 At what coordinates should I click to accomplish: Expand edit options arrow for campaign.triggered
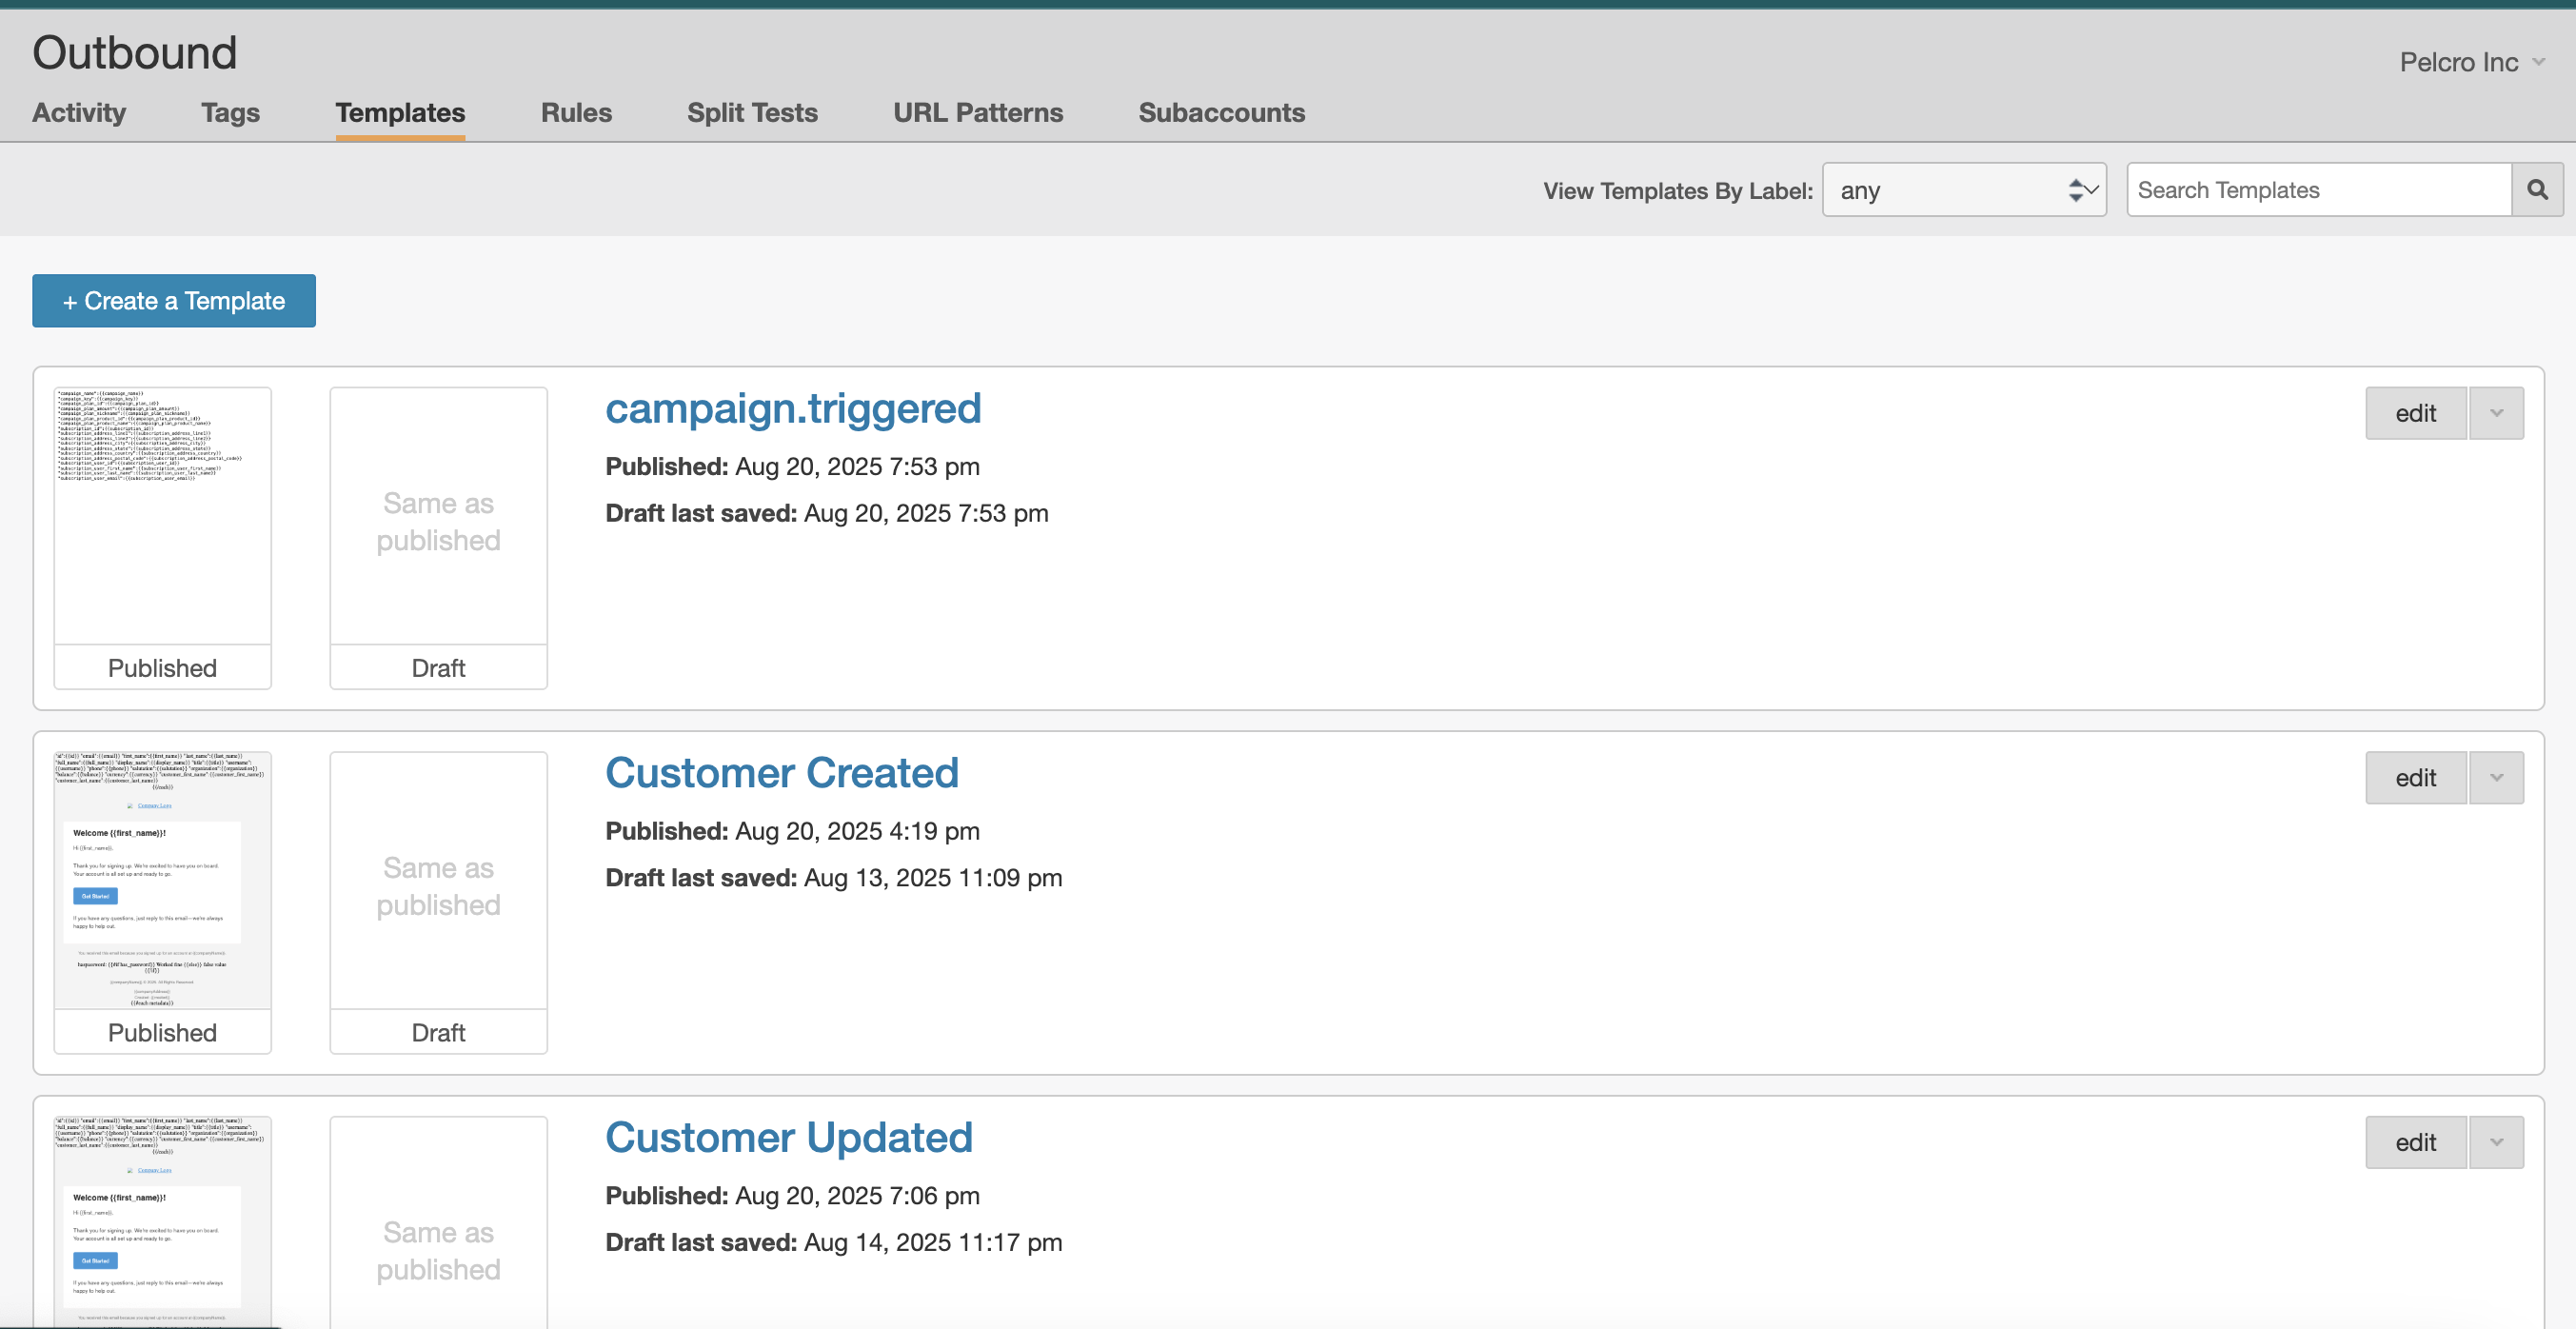[2496, 413]
